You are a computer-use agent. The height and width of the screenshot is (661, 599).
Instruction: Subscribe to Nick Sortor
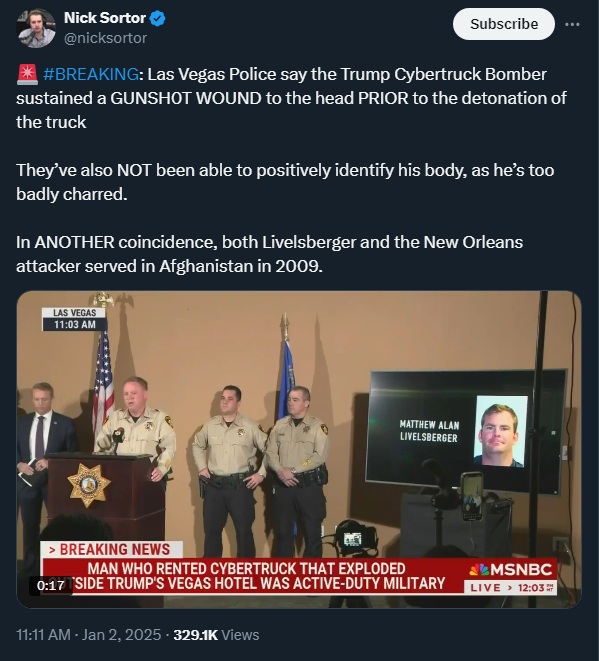coord(504,24)
